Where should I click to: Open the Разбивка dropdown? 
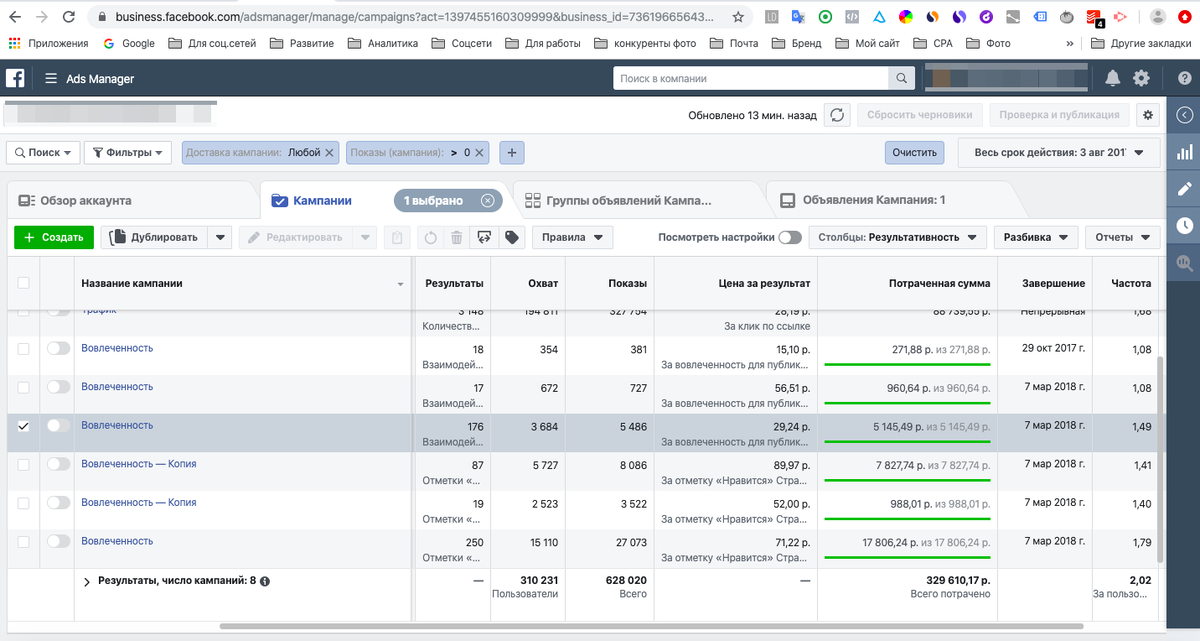(1036, 237)
